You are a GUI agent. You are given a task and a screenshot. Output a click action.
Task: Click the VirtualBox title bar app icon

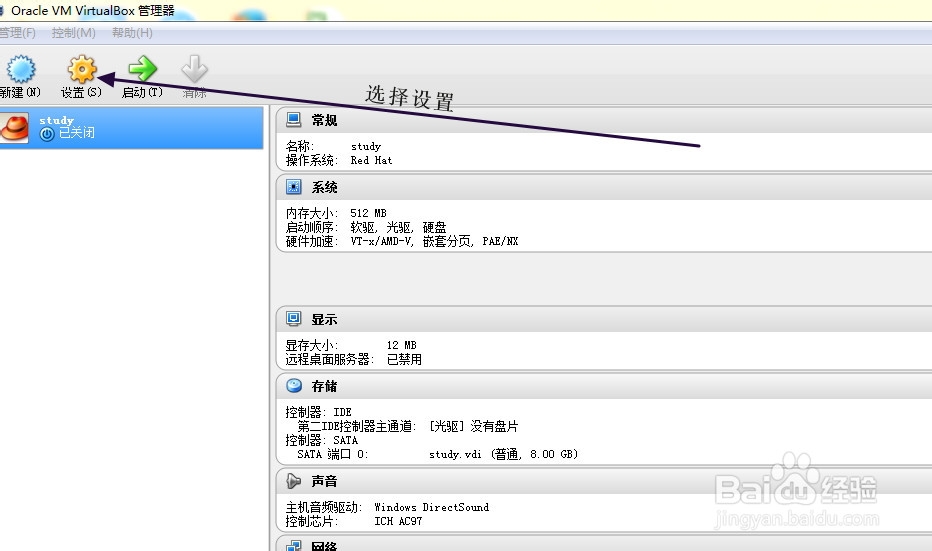[x=2, y=11]
